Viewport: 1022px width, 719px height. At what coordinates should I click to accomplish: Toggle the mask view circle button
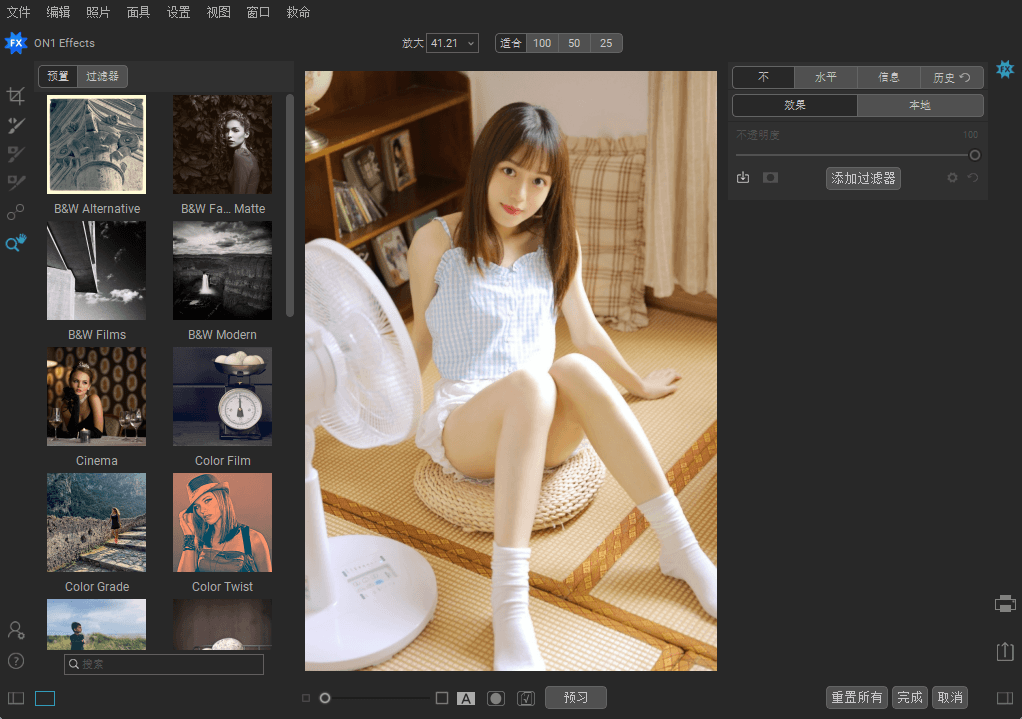pyautogui.click(x=496, y=698)
